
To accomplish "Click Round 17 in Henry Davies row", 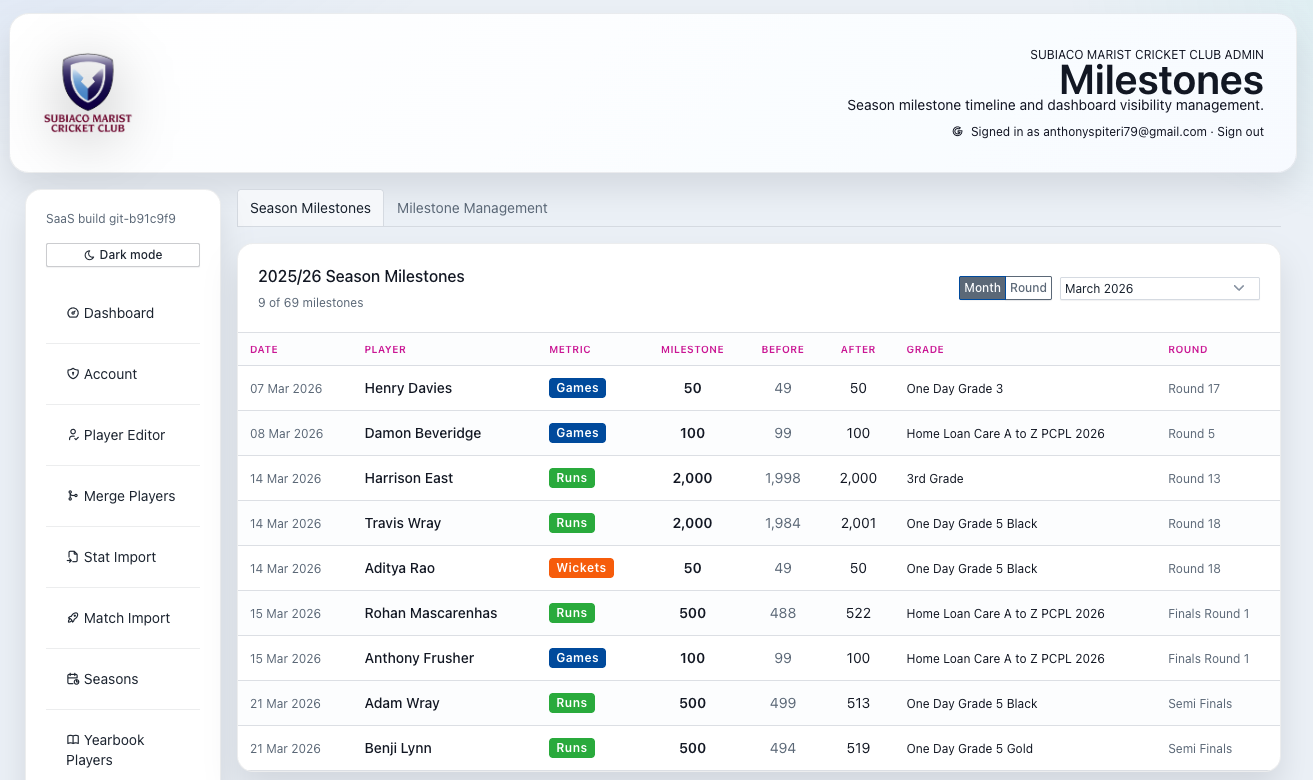I will coord(1194,388).
